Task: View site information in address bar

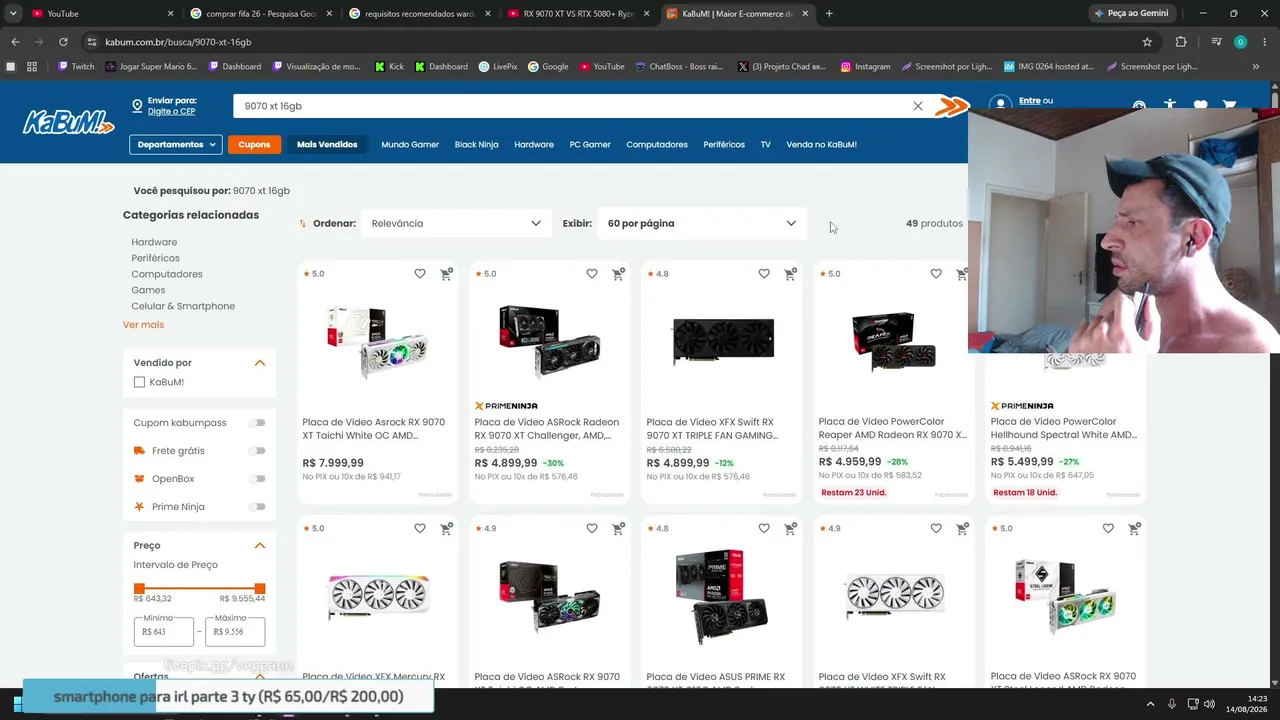Action: coord(92,42)
